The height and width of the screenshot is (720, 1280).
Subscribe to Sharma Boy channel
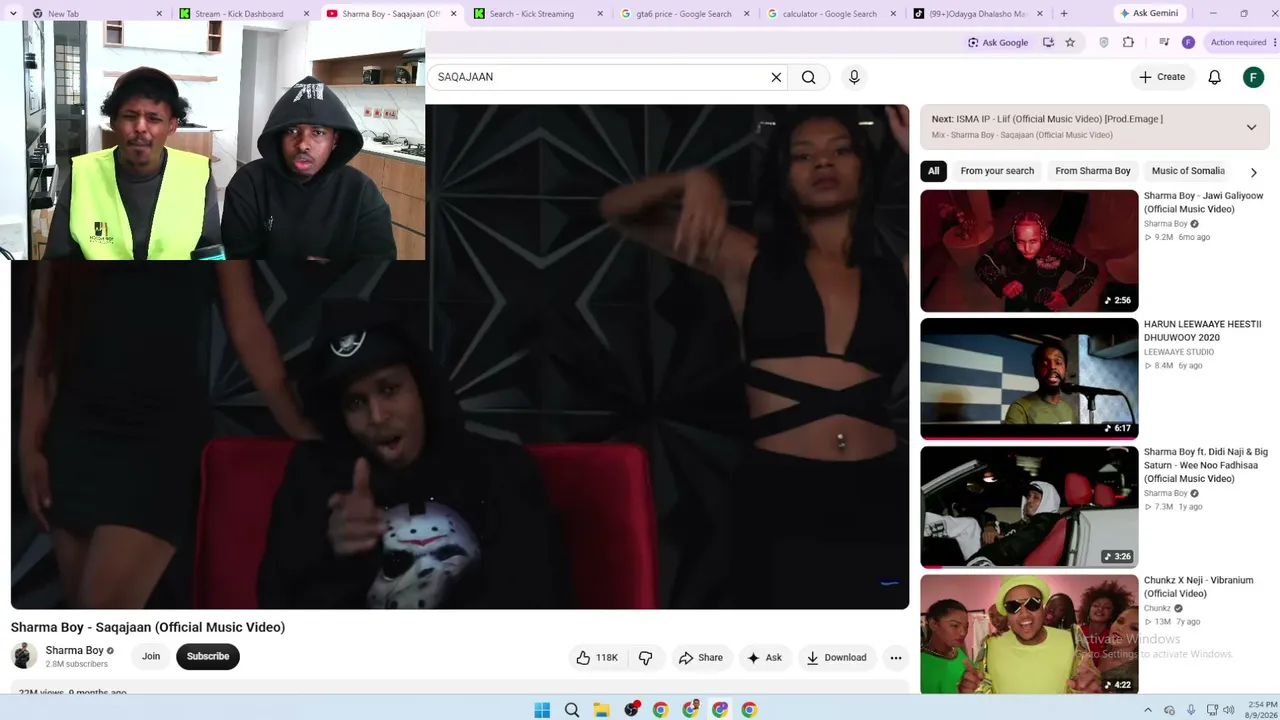[x=208, y=656]
